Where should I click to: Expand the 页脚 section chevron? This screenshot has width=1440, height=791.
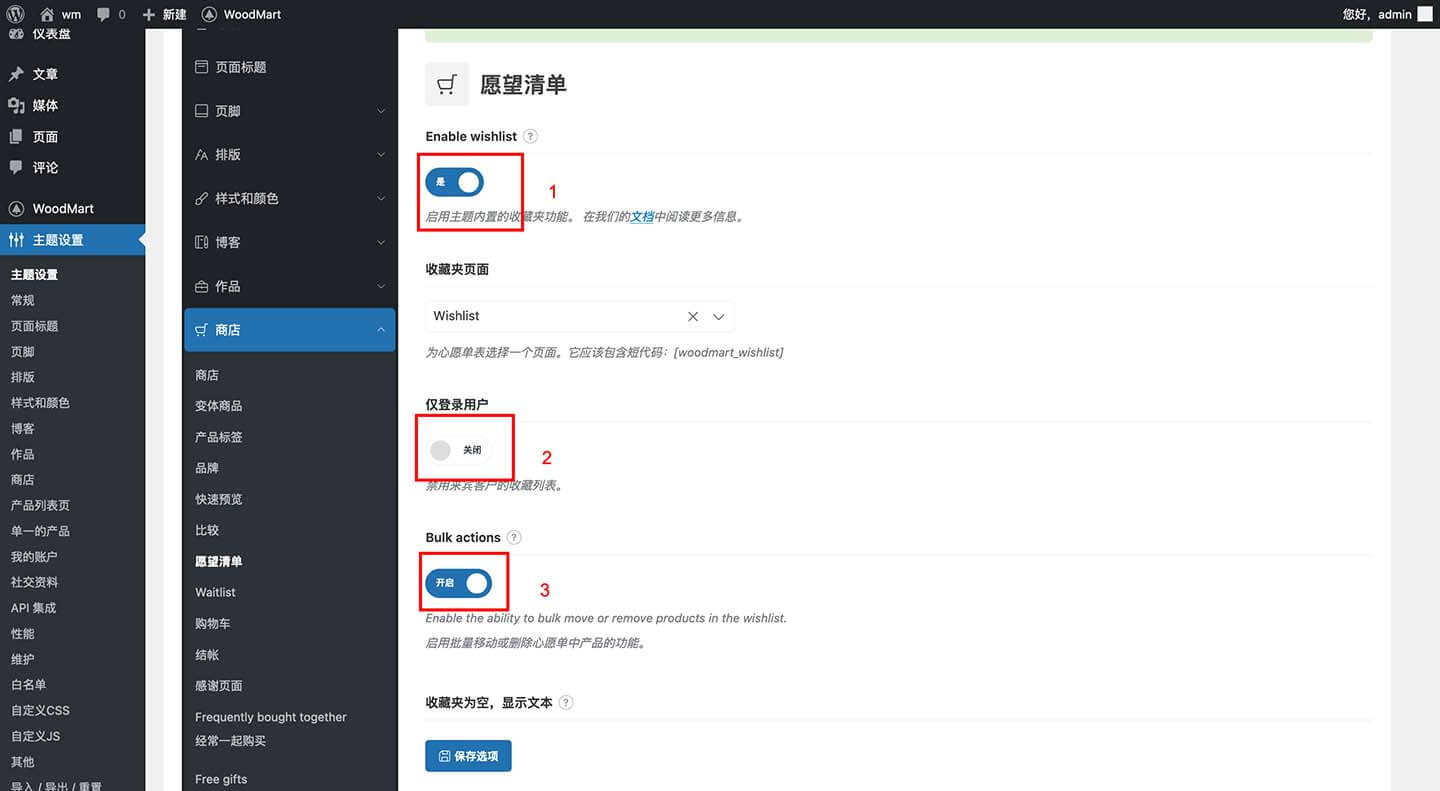click(381, 111)
